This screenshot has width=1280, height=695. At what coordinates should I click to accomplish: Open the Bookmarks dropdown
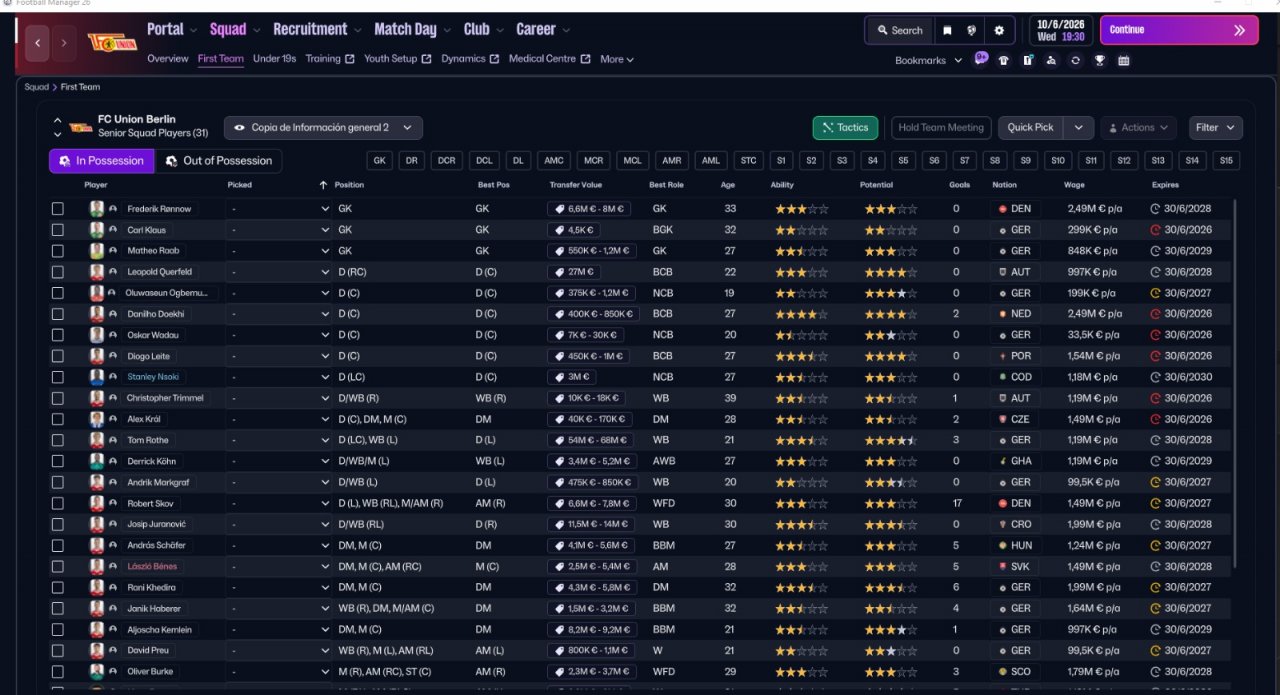929,60
